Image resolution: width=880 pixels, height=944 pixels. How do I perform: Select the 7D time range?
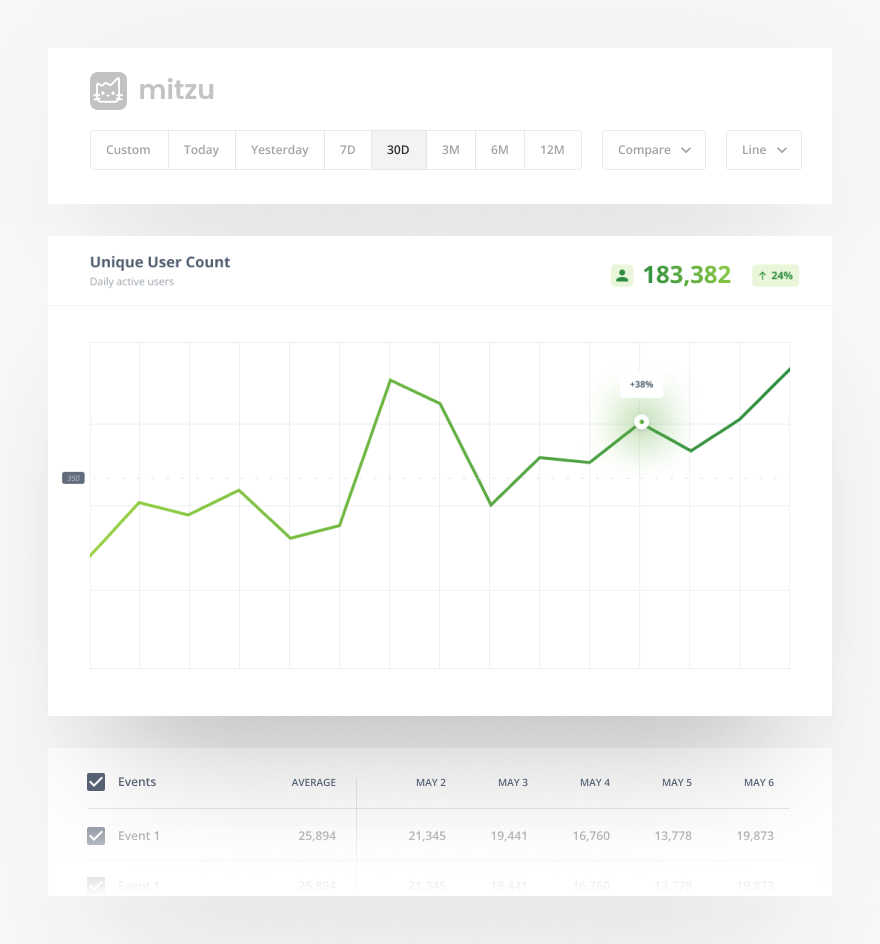pos(347,149)
